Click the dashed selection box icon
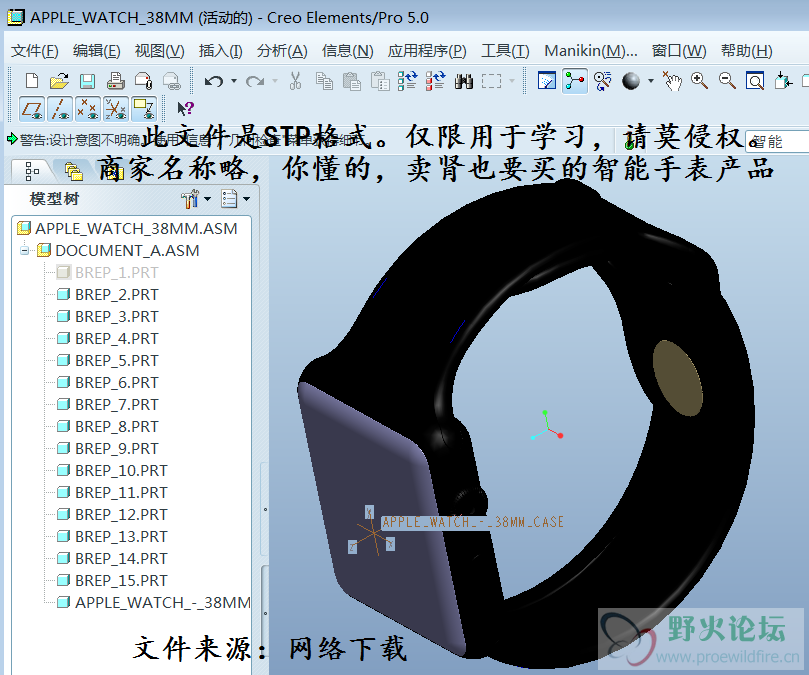 point(491,81)
